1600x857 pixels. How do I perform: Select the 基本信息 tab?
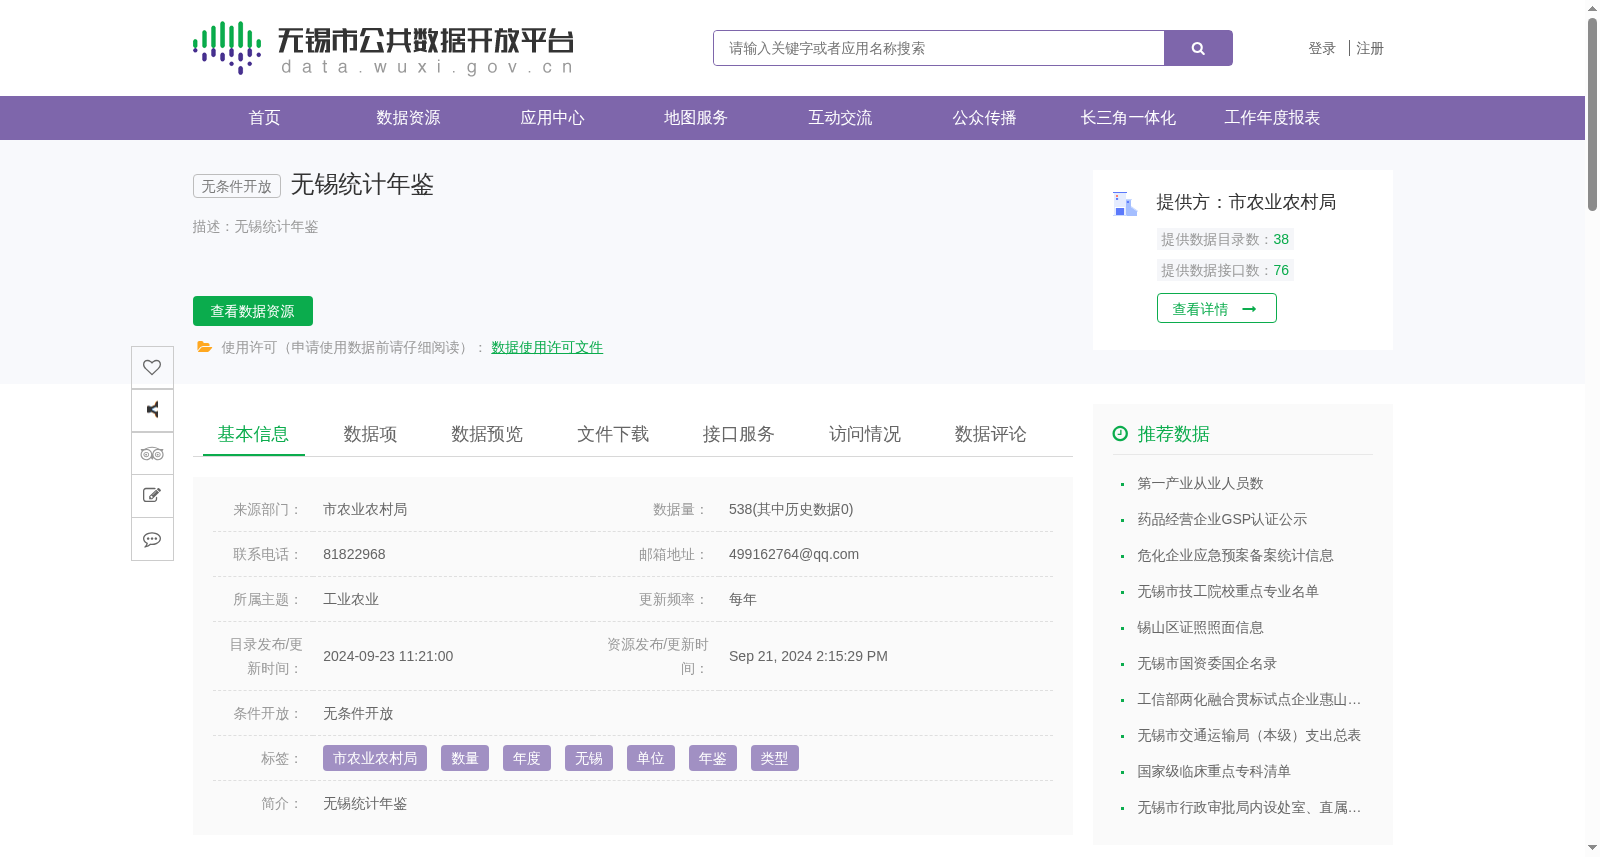tap(253, 434)
